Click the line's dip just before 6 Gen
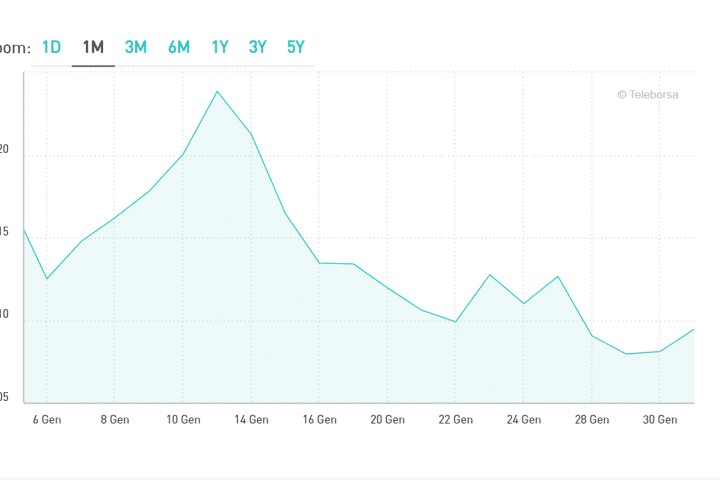 (46, 278)
